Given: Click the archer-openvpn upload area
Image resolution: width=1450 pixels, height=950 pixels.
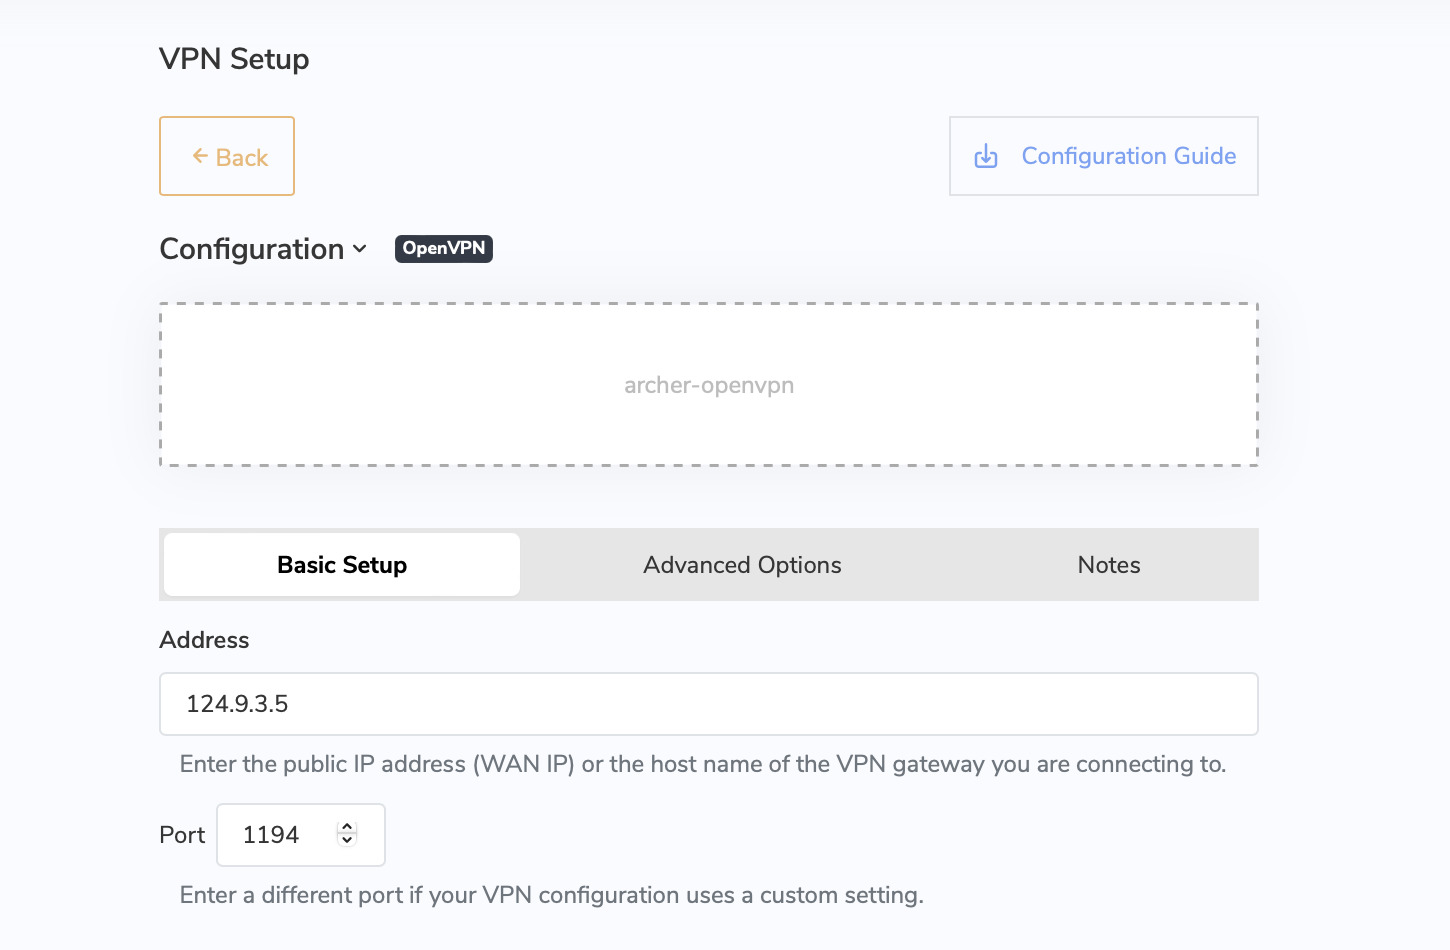Looking at the screenshot, I should (x=708, y=384).
